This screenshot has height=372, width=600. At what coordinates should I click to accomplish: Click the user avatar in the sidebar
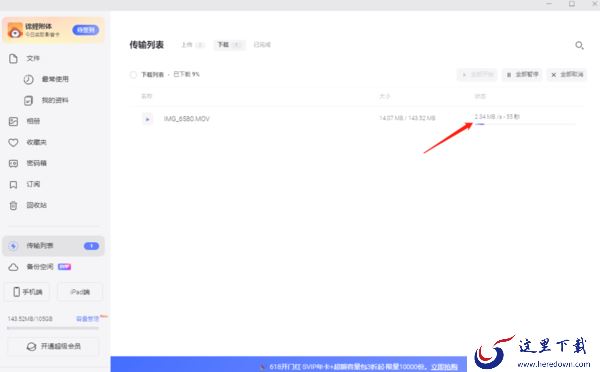point(15,30)
